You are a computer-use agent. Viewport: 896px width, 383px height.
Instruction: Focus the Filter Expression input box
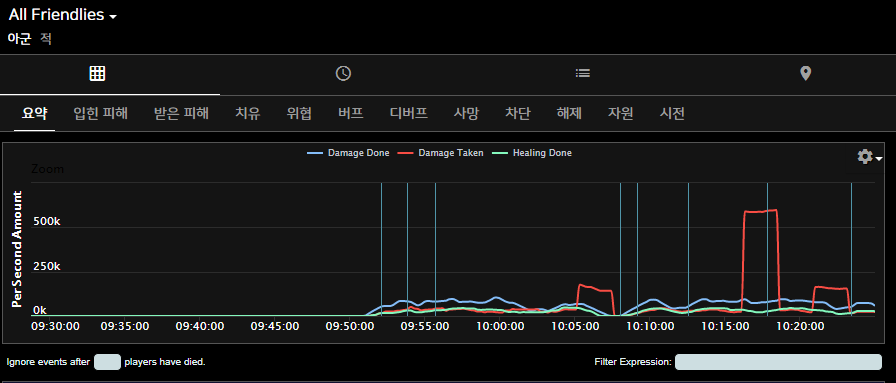[778, 362]
